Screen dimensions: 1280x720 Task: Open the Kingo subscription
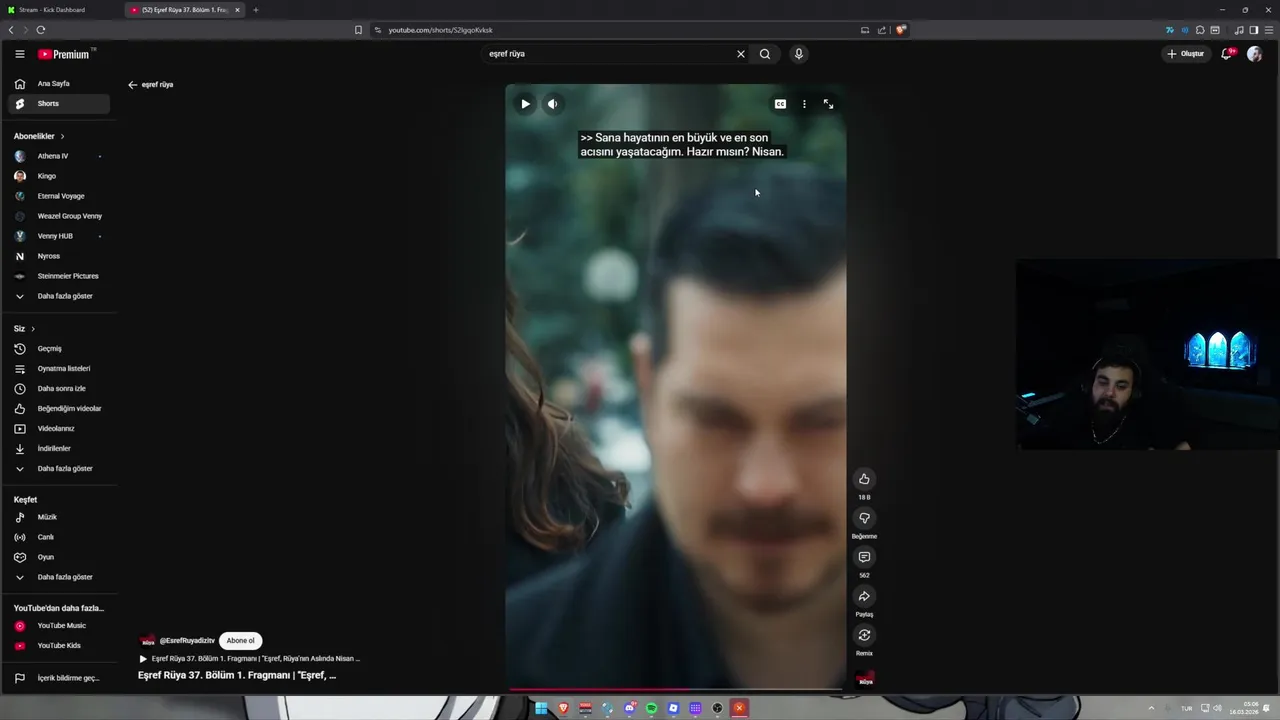(x=60, y=176)
